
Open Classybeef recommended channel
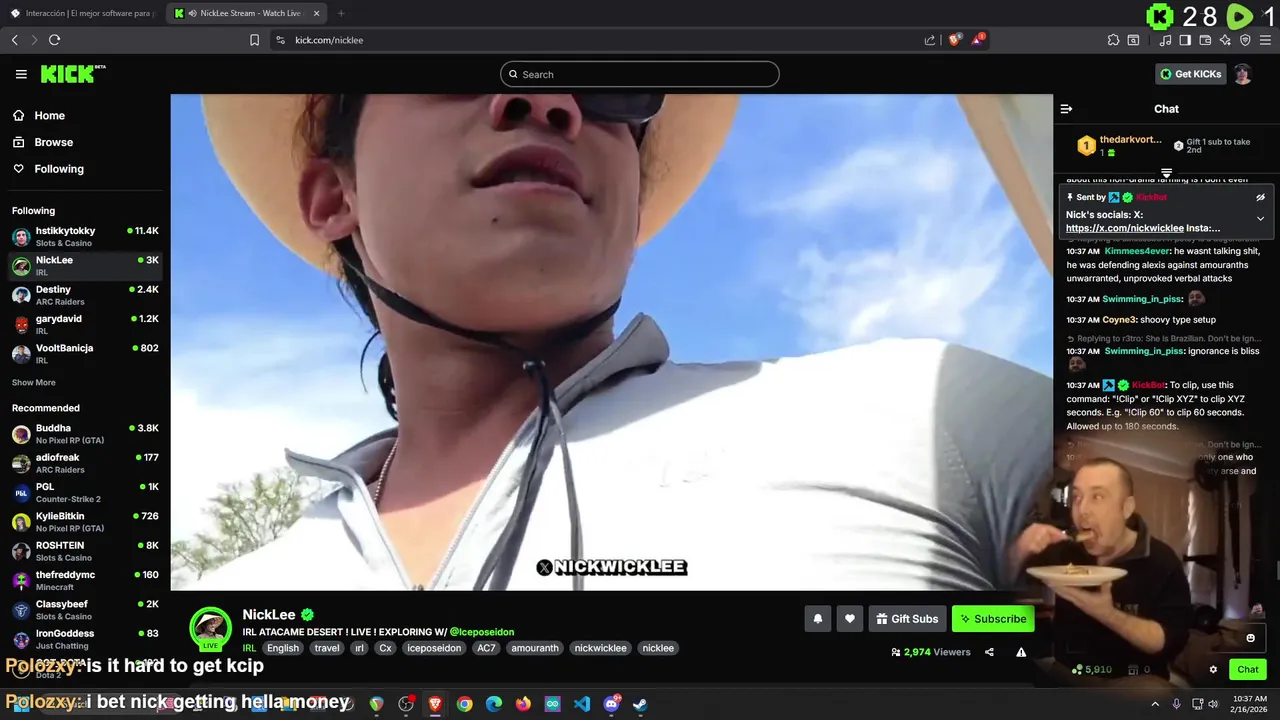coord(85,609)
